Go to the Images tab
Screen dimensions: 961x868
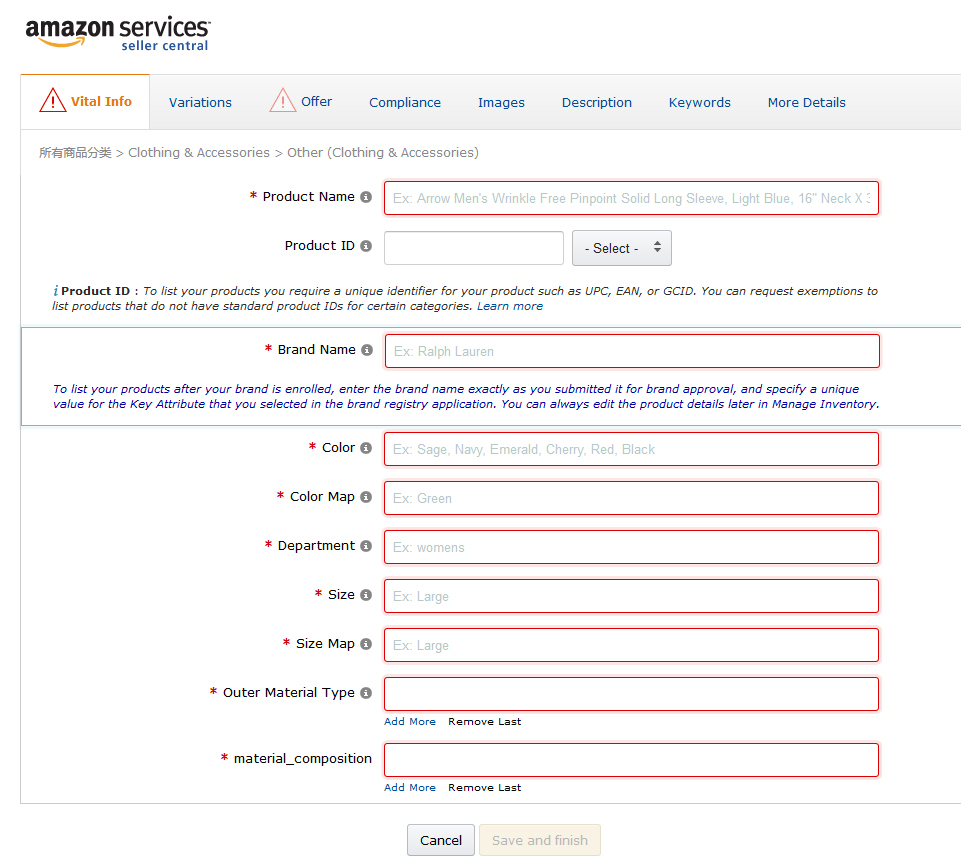[x=501, y=102]
